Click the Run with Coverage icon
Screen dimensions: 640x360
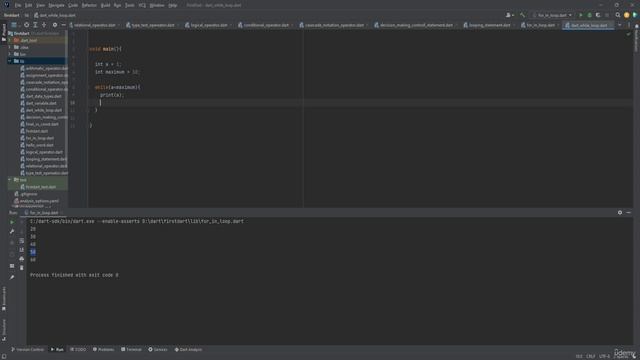pos(598,15)
